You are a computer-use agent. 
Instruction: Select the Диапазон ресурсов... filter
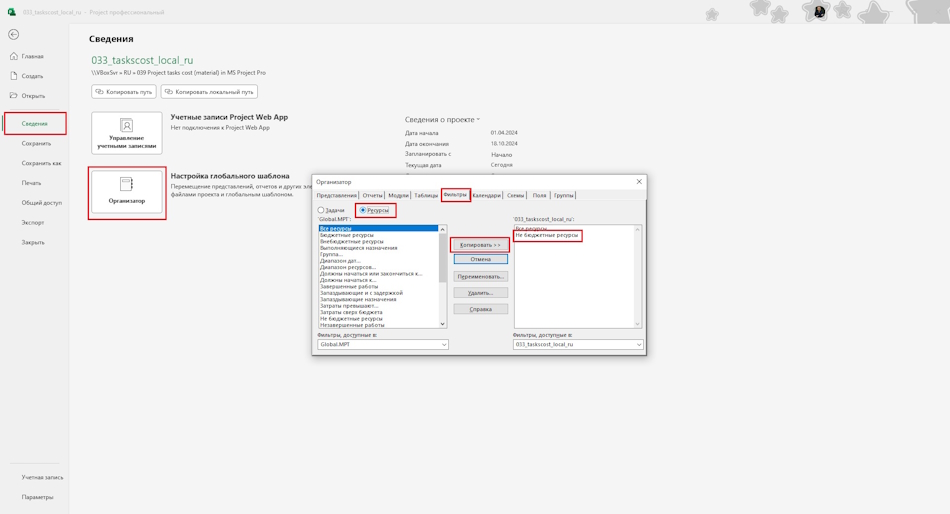point(348,267)
